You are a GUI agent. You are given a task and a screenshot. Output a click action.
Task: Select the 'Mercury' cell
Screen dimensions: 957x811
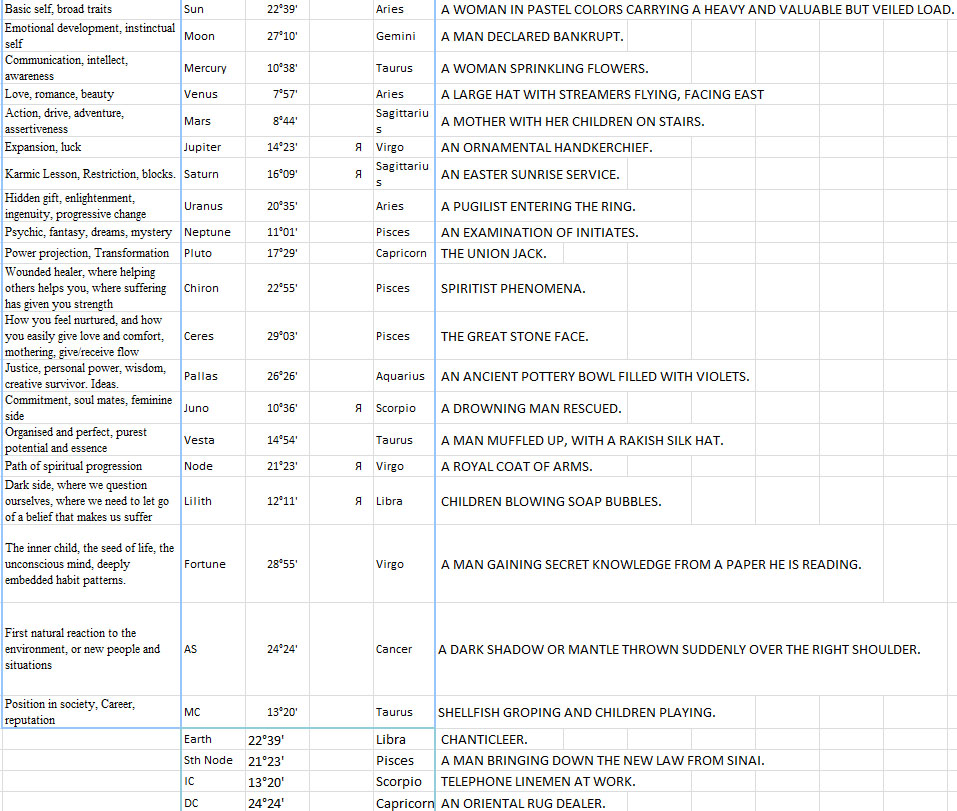[x=213, y=68]
